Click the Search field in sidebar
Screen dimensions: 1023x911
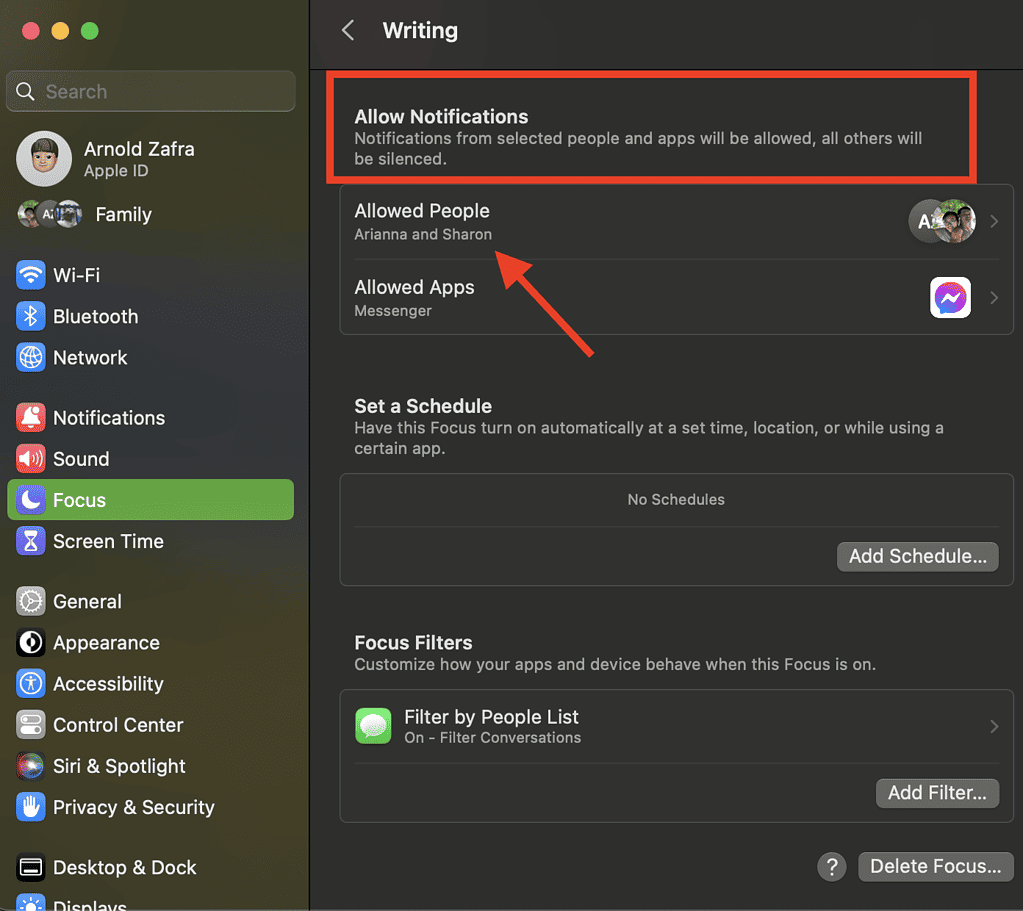[x=150, y=92]
